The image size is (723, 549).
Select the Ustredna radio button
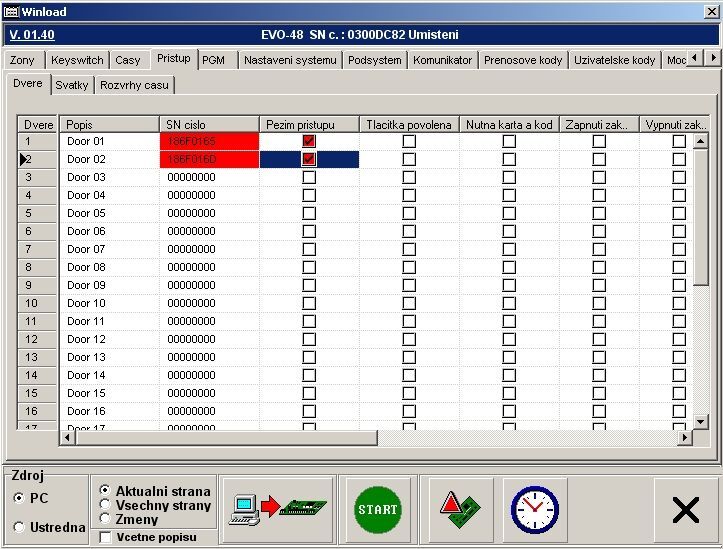tap(19, 527)
